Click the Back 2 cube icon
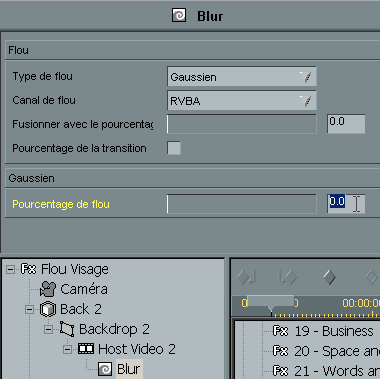Image resolution: width=380 pixels, height=379 pixels. point(48,309)
